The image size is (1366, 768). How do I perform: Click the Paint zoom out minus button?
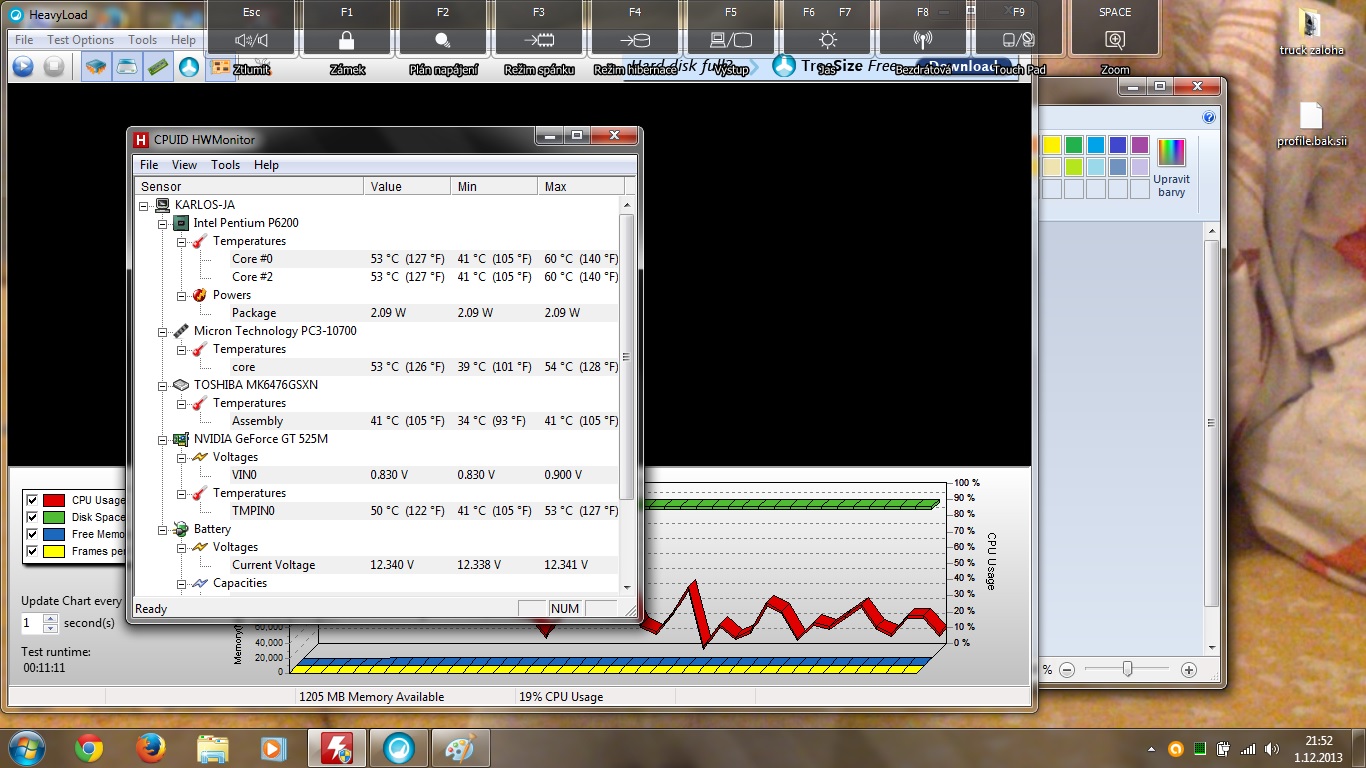[x=1067, y=670]
